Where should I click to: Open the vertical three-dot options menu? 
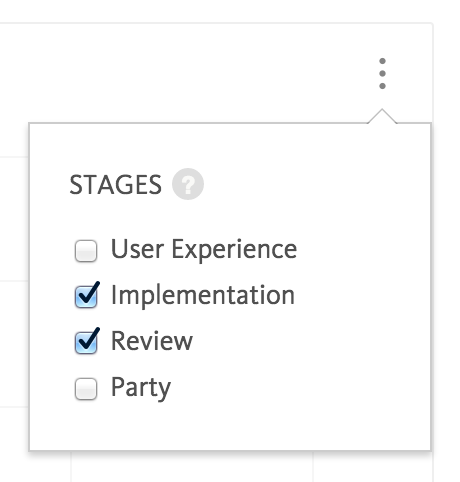[x=382, y=74]
